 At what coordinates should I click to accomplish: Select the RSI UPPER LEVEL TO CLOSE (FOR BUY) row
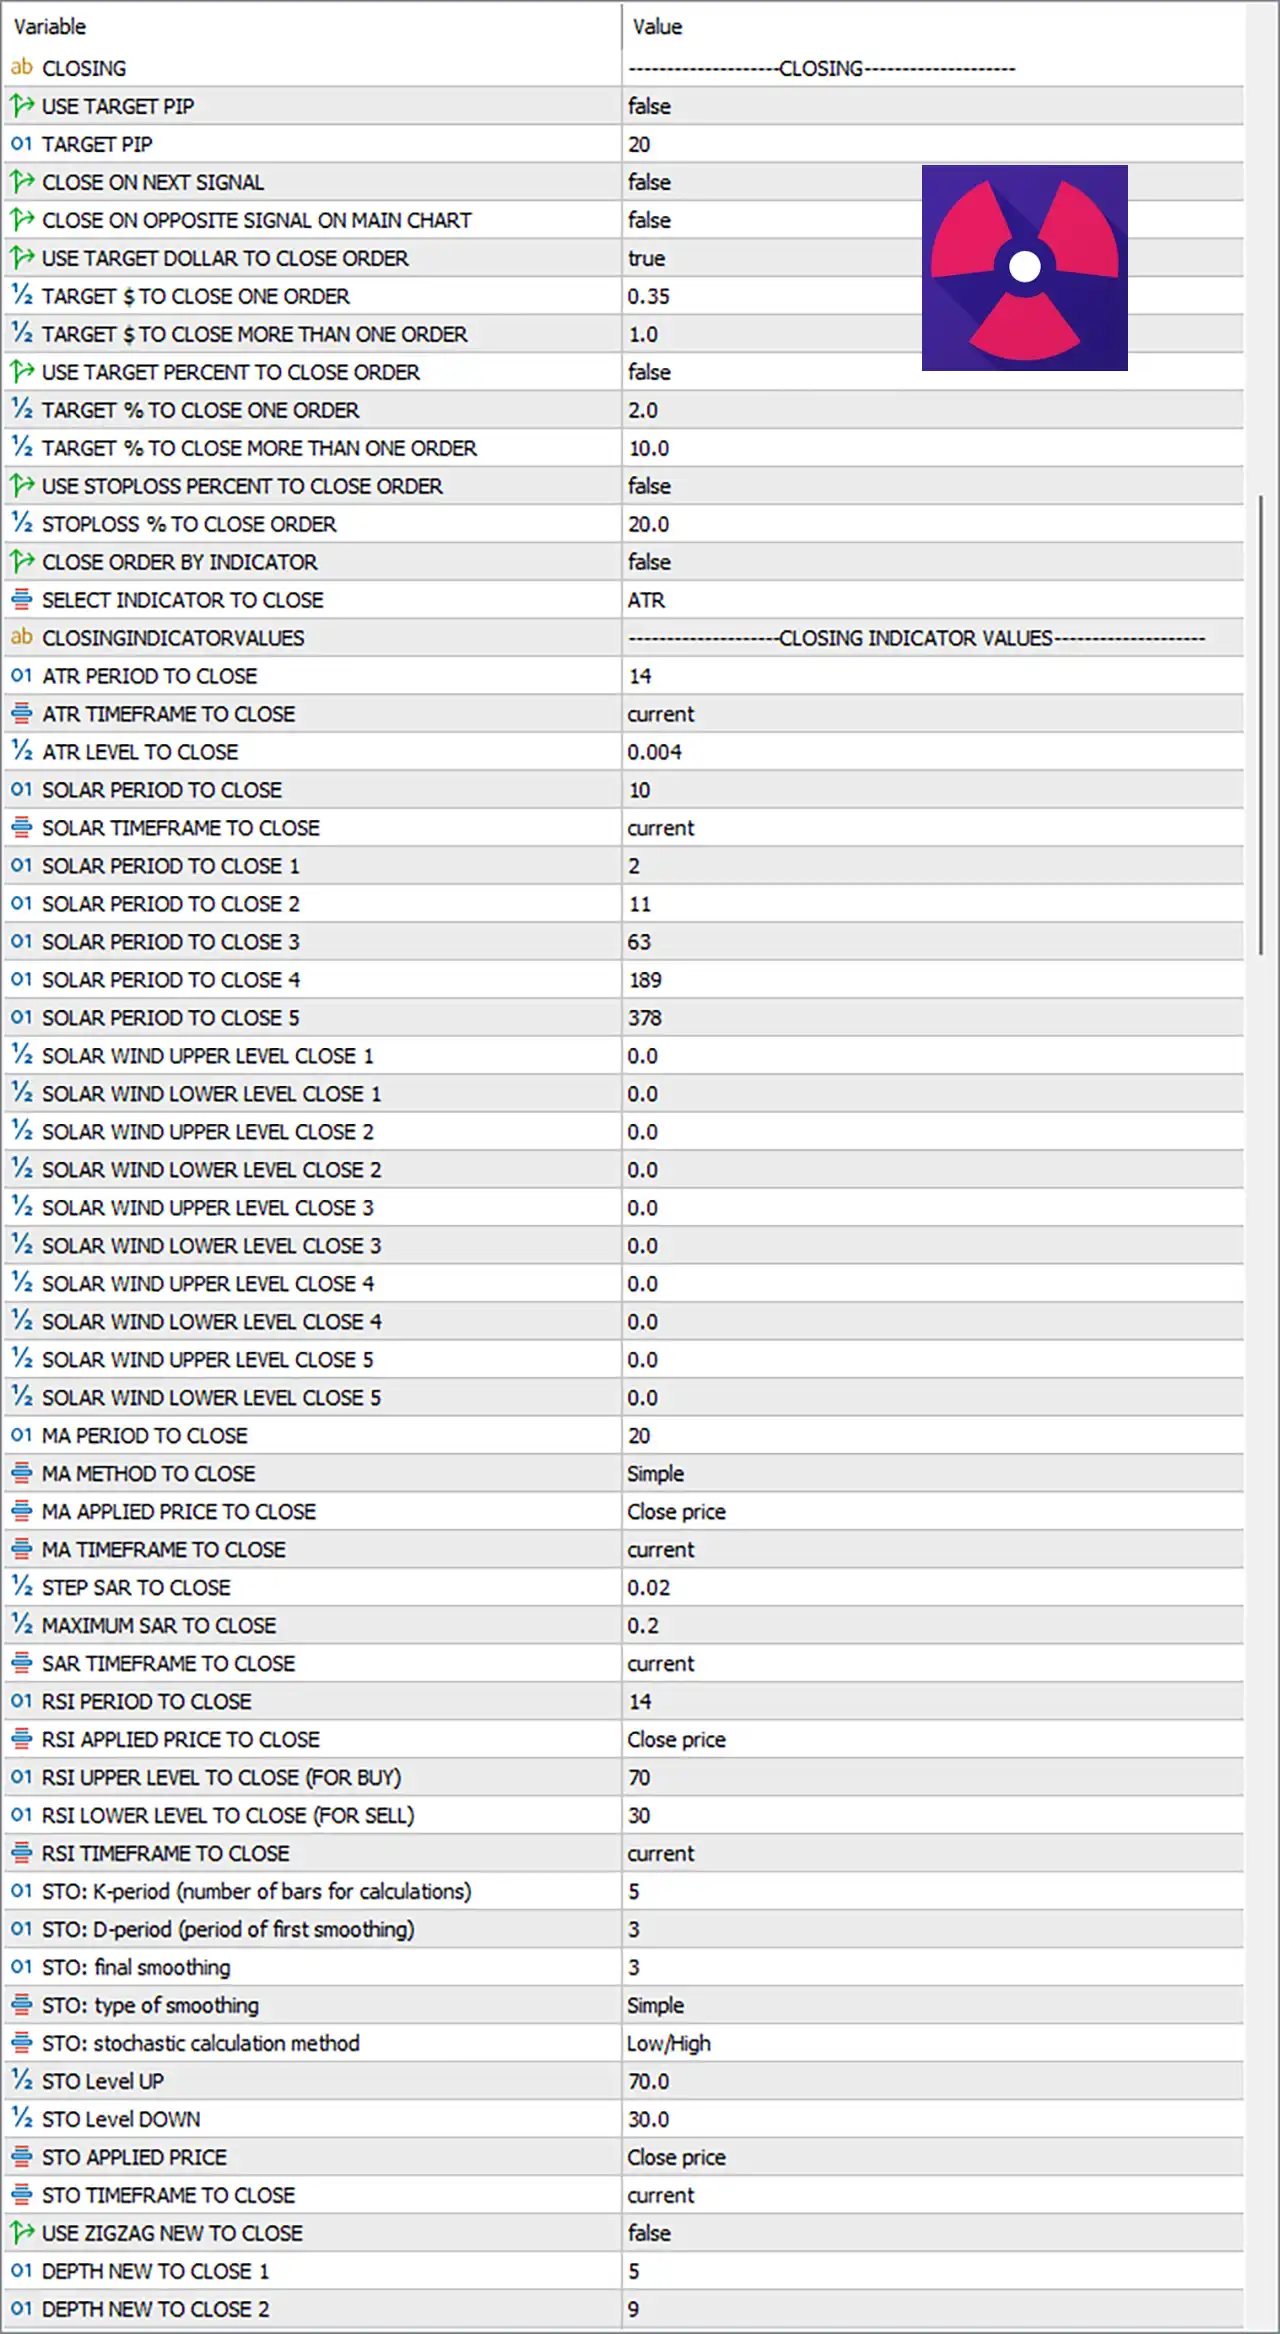coord(624,1777)
